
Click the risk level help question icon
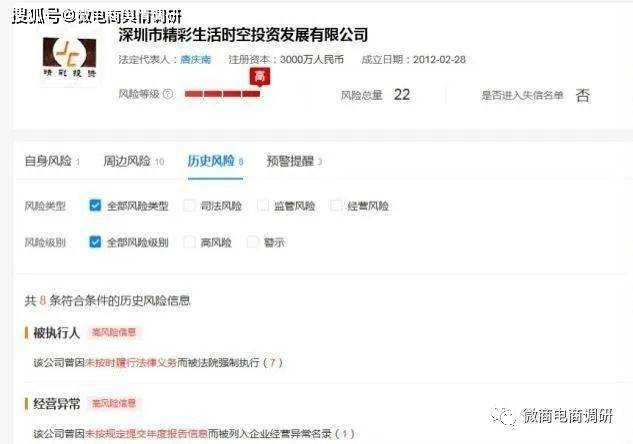[x=168, y=94]
